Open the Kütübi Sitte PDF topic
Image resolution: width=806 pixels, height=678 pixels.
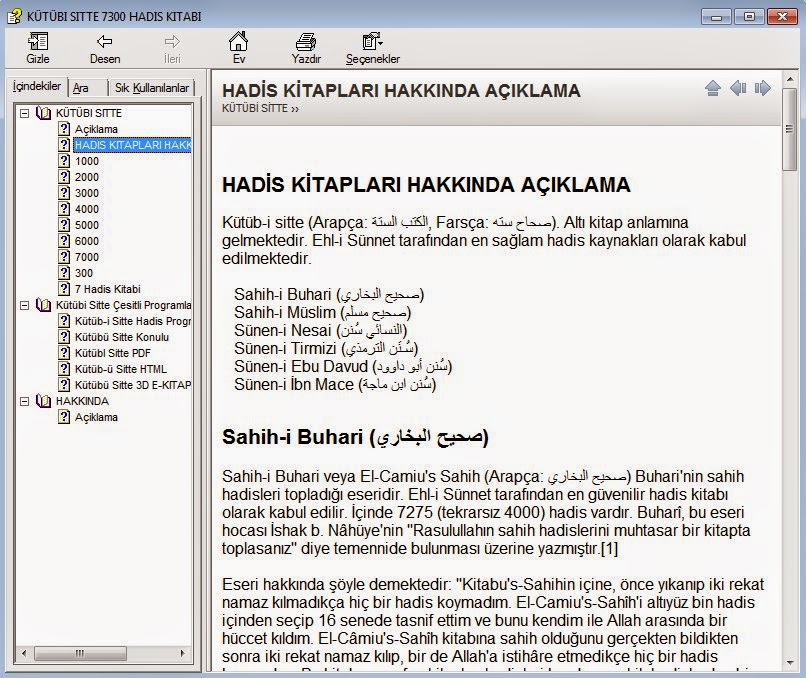click(112, 353)
